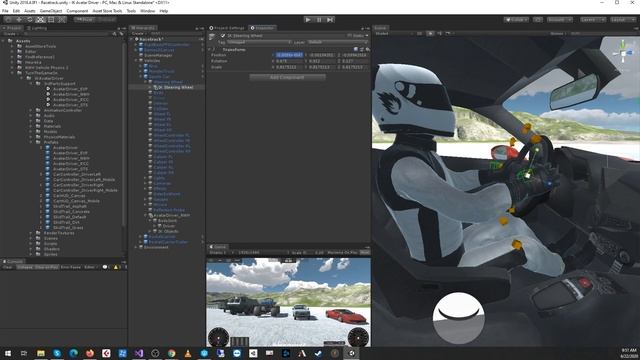Open VLC media player from the taskbar
The image size is (640, 360).
188,353
